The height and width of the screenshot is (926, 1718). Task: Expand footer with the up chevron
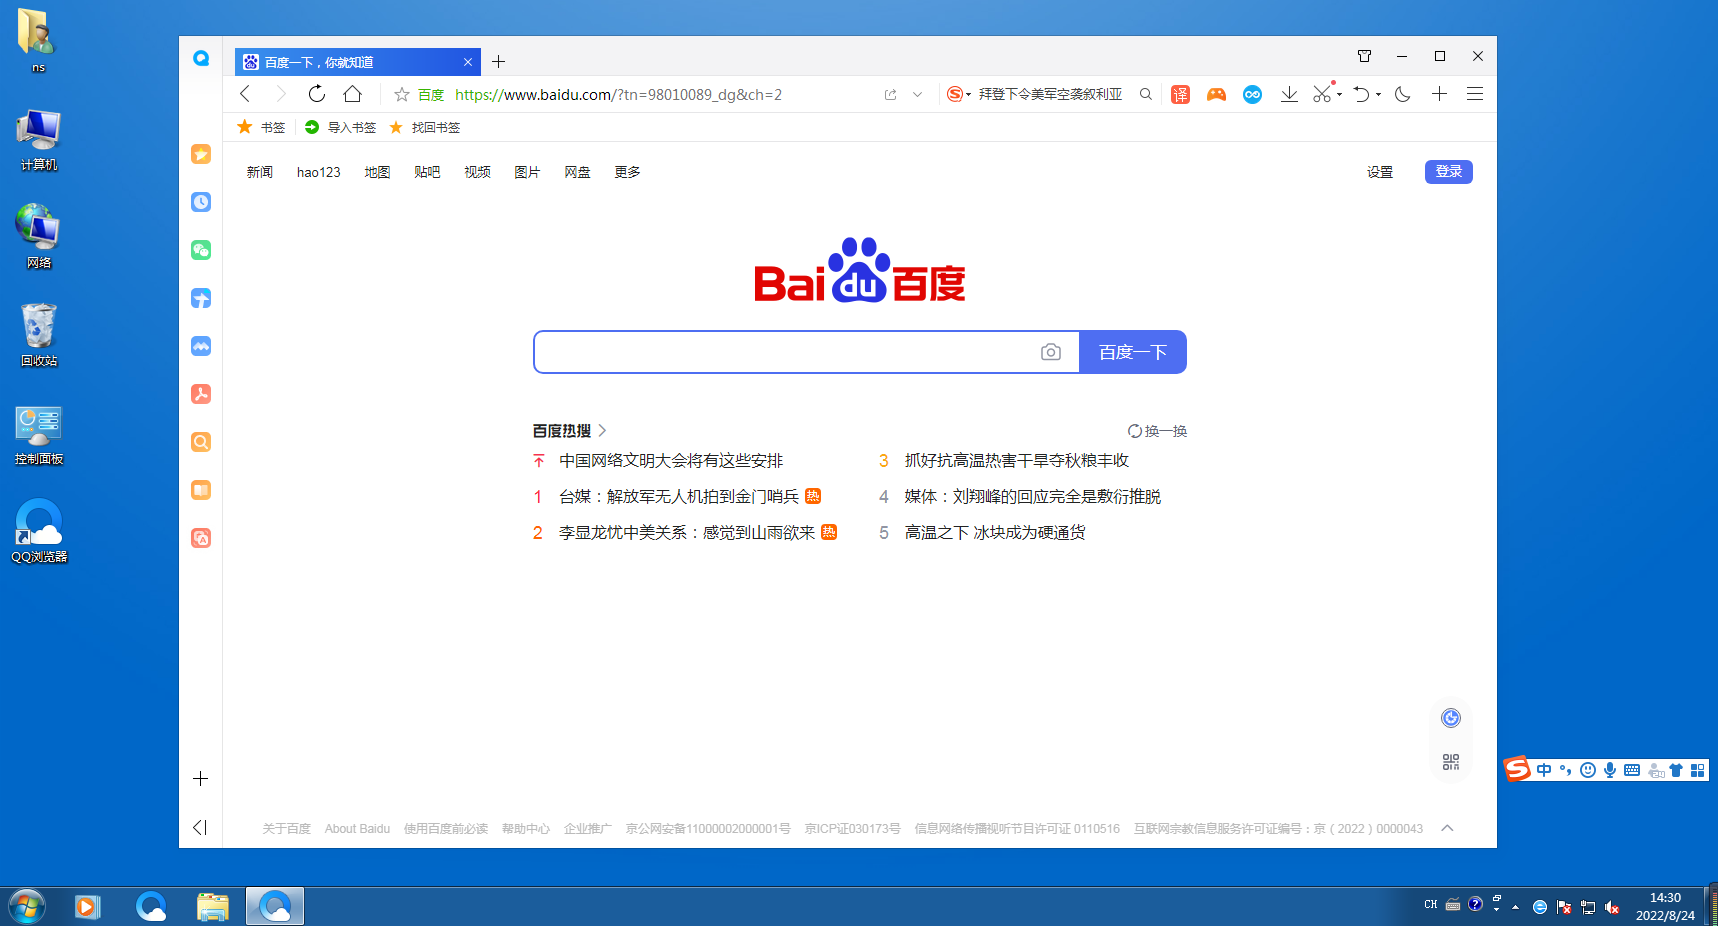pos(1447,828)
